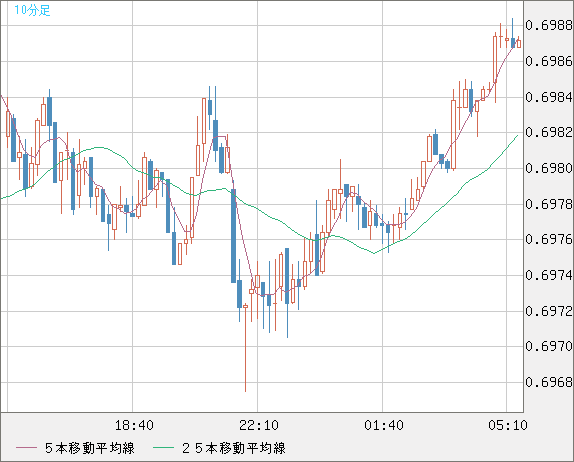Click the 01:40 time axis label
The image size is (574, 462).
coord(384,425)
